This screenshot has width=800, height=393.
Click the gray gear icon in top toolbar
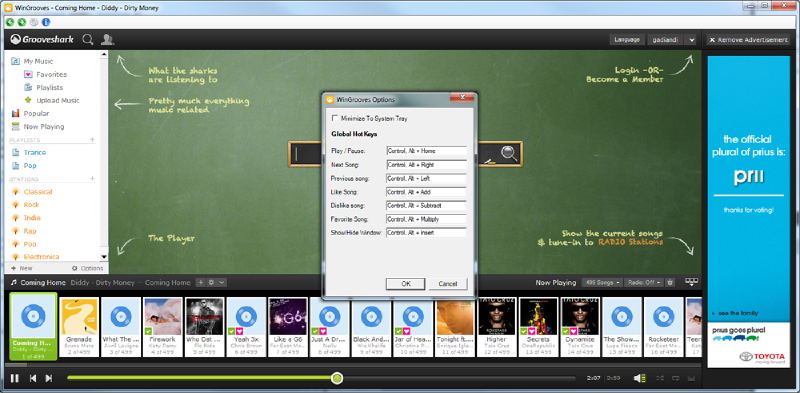(34, 22)
